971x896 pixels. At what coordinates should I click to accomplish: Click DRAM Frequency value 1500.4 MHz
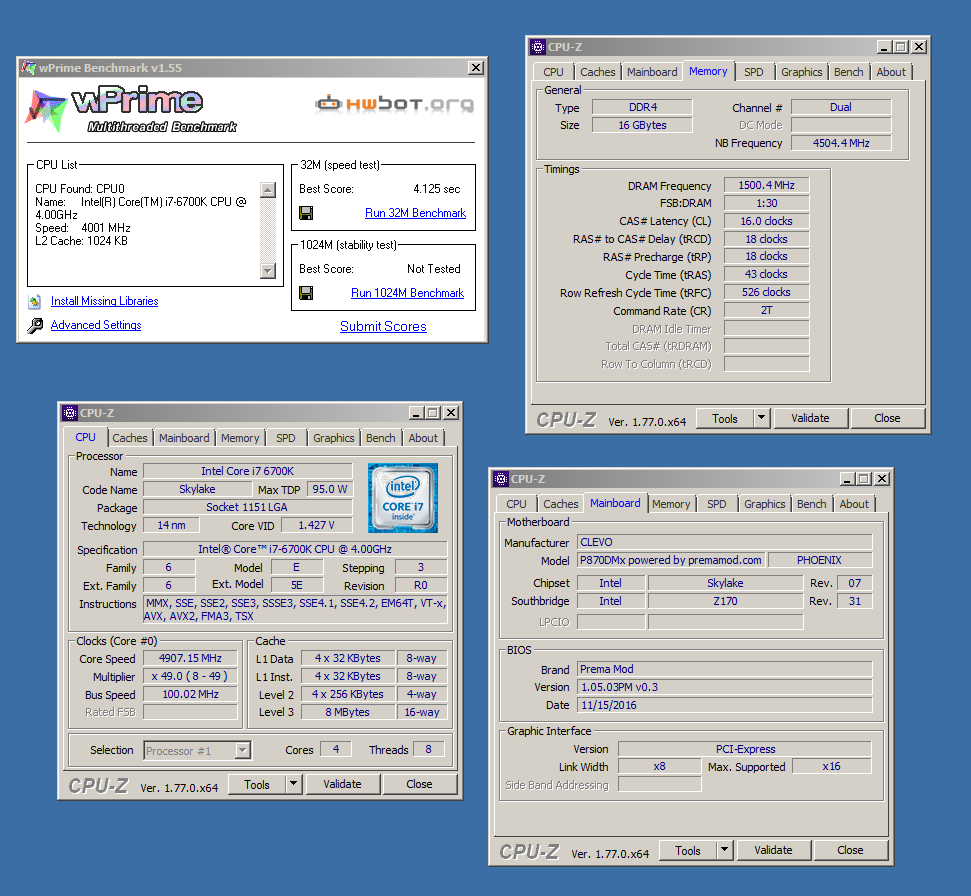click(766, 186)
